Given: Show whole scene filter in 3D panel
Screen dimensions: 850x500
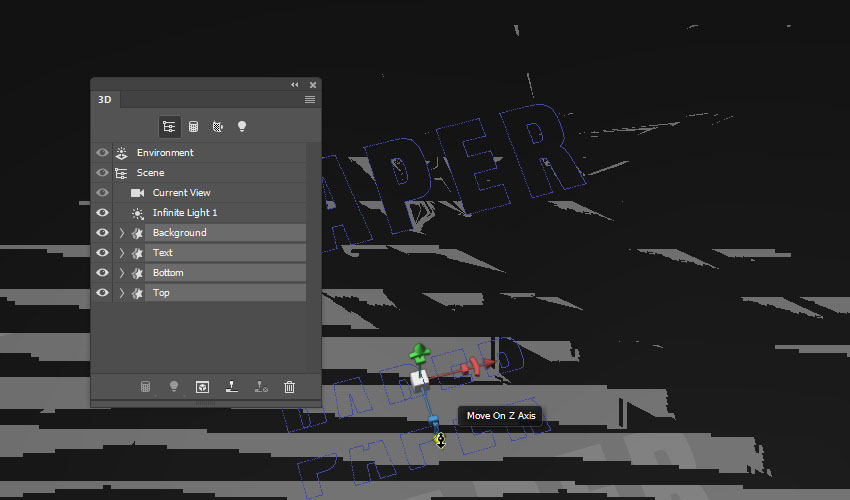Looking at the screenshot, I should pyautogui.click(x=169, y=127).
